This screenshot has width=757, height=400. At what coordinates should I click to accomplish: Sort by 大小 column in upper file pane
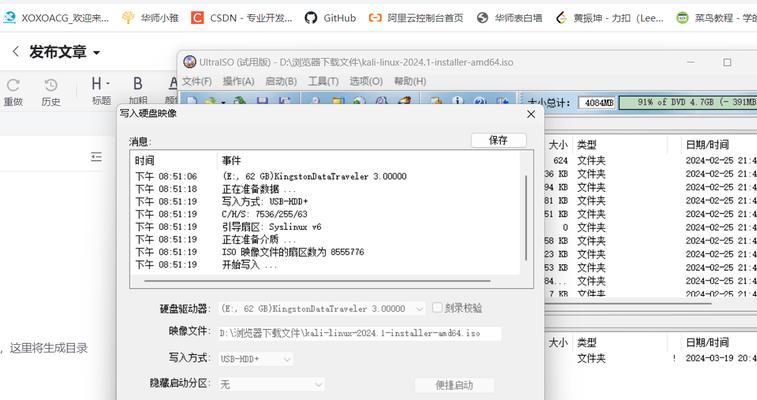558,144
